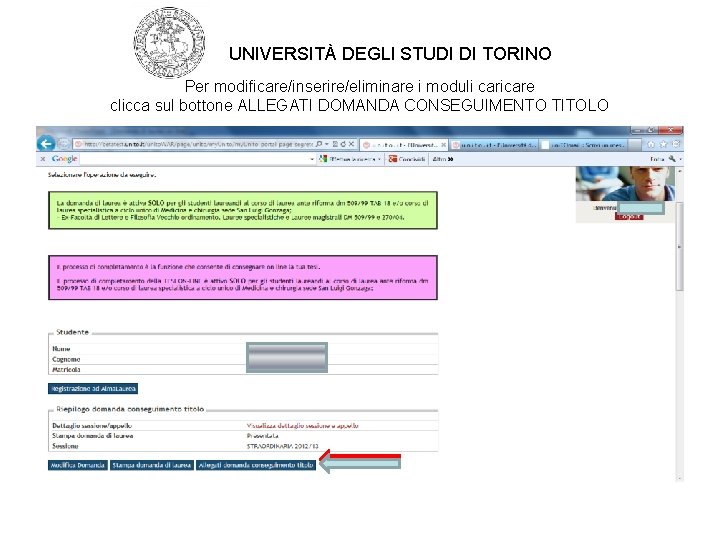The height and width of the screenshot is (540, 720).
Task: Click Allegati domanda conseguimento titolo button
Action: click(256, 465)
